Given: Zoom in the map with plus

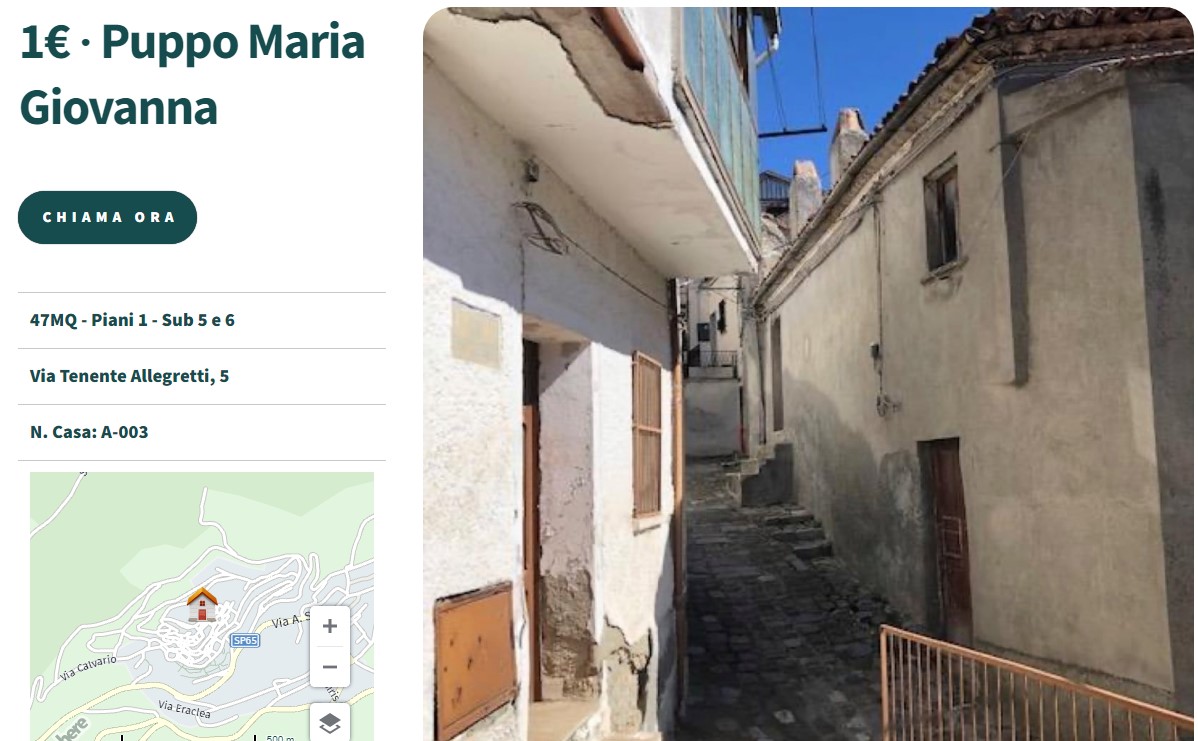Looking at the screenshot, I should click(330, 626).
